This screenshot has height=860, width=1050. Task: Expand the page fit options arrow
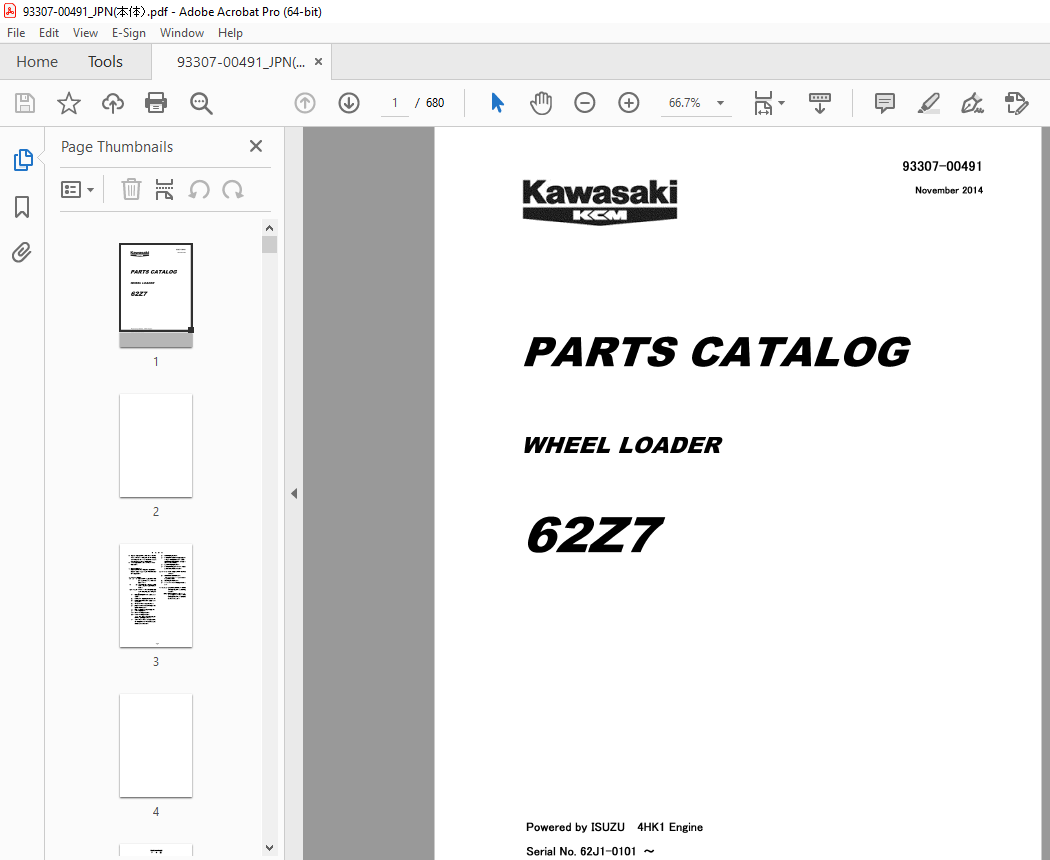(x=781, y=103)
